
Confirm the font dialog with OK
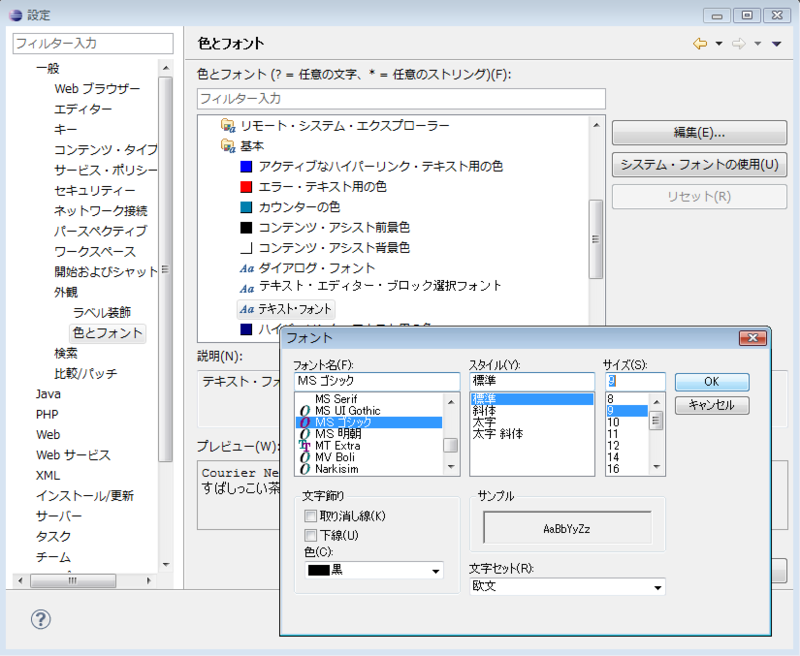click(712, 382)
